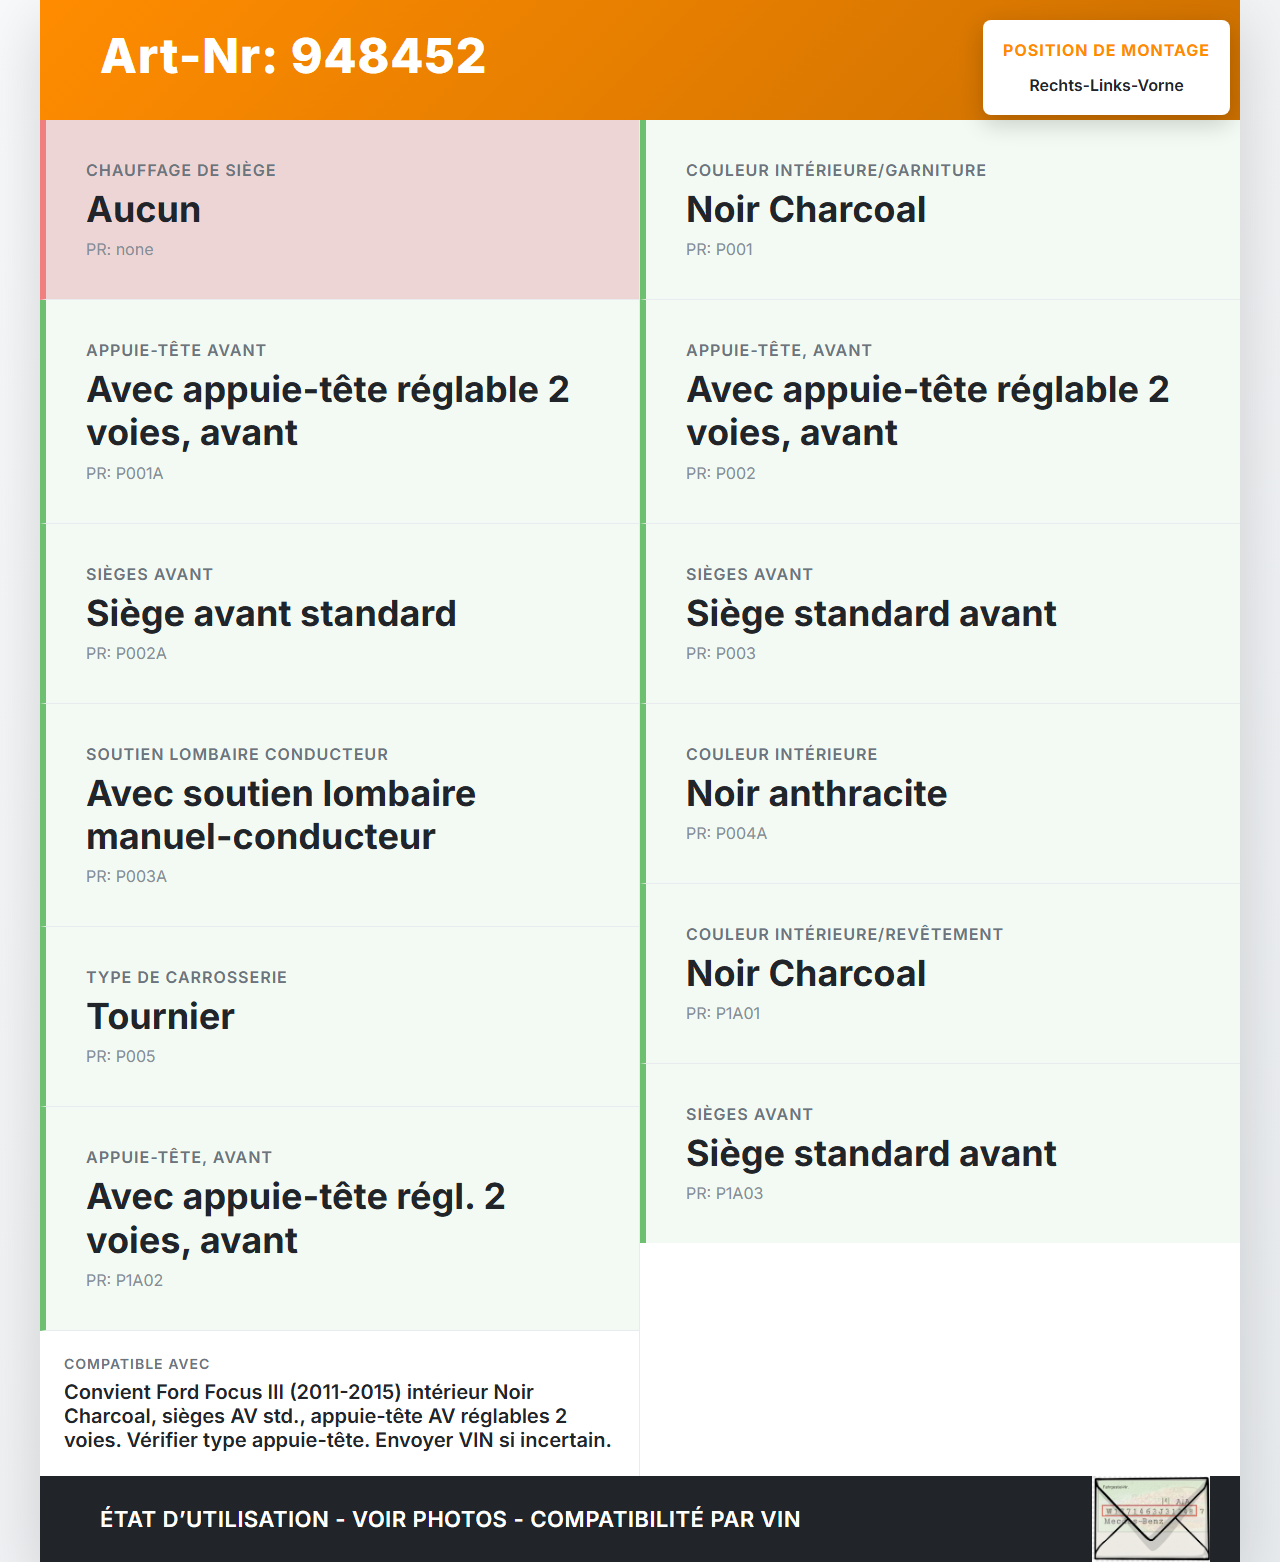Click the appuie-tête card with PR P001A

coord(341,411)
